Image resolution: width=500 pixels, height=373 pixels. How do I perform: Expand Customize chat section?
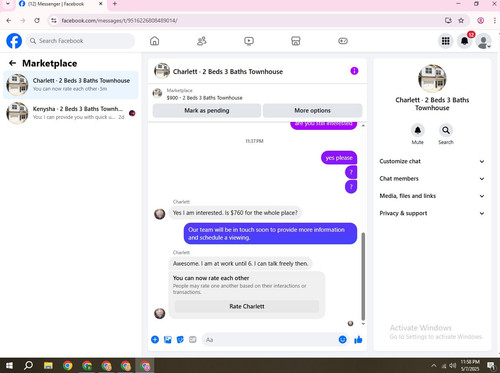[432, 161]
